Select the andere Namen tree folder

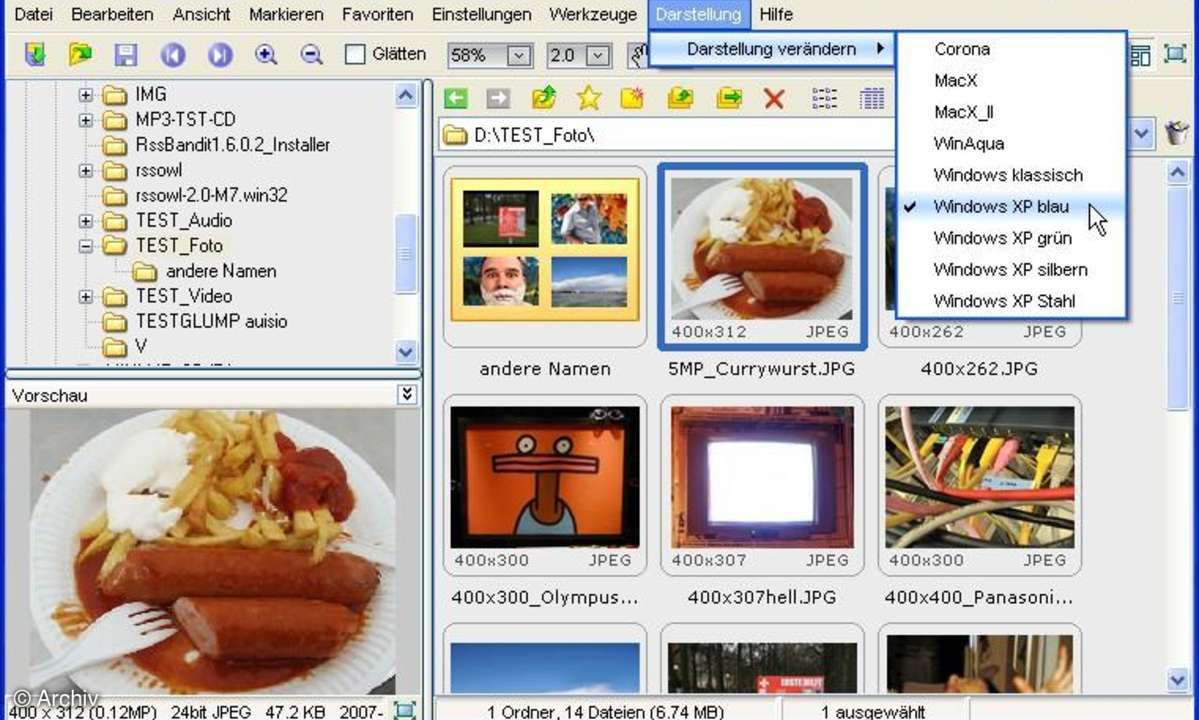[x=221, y=271]
